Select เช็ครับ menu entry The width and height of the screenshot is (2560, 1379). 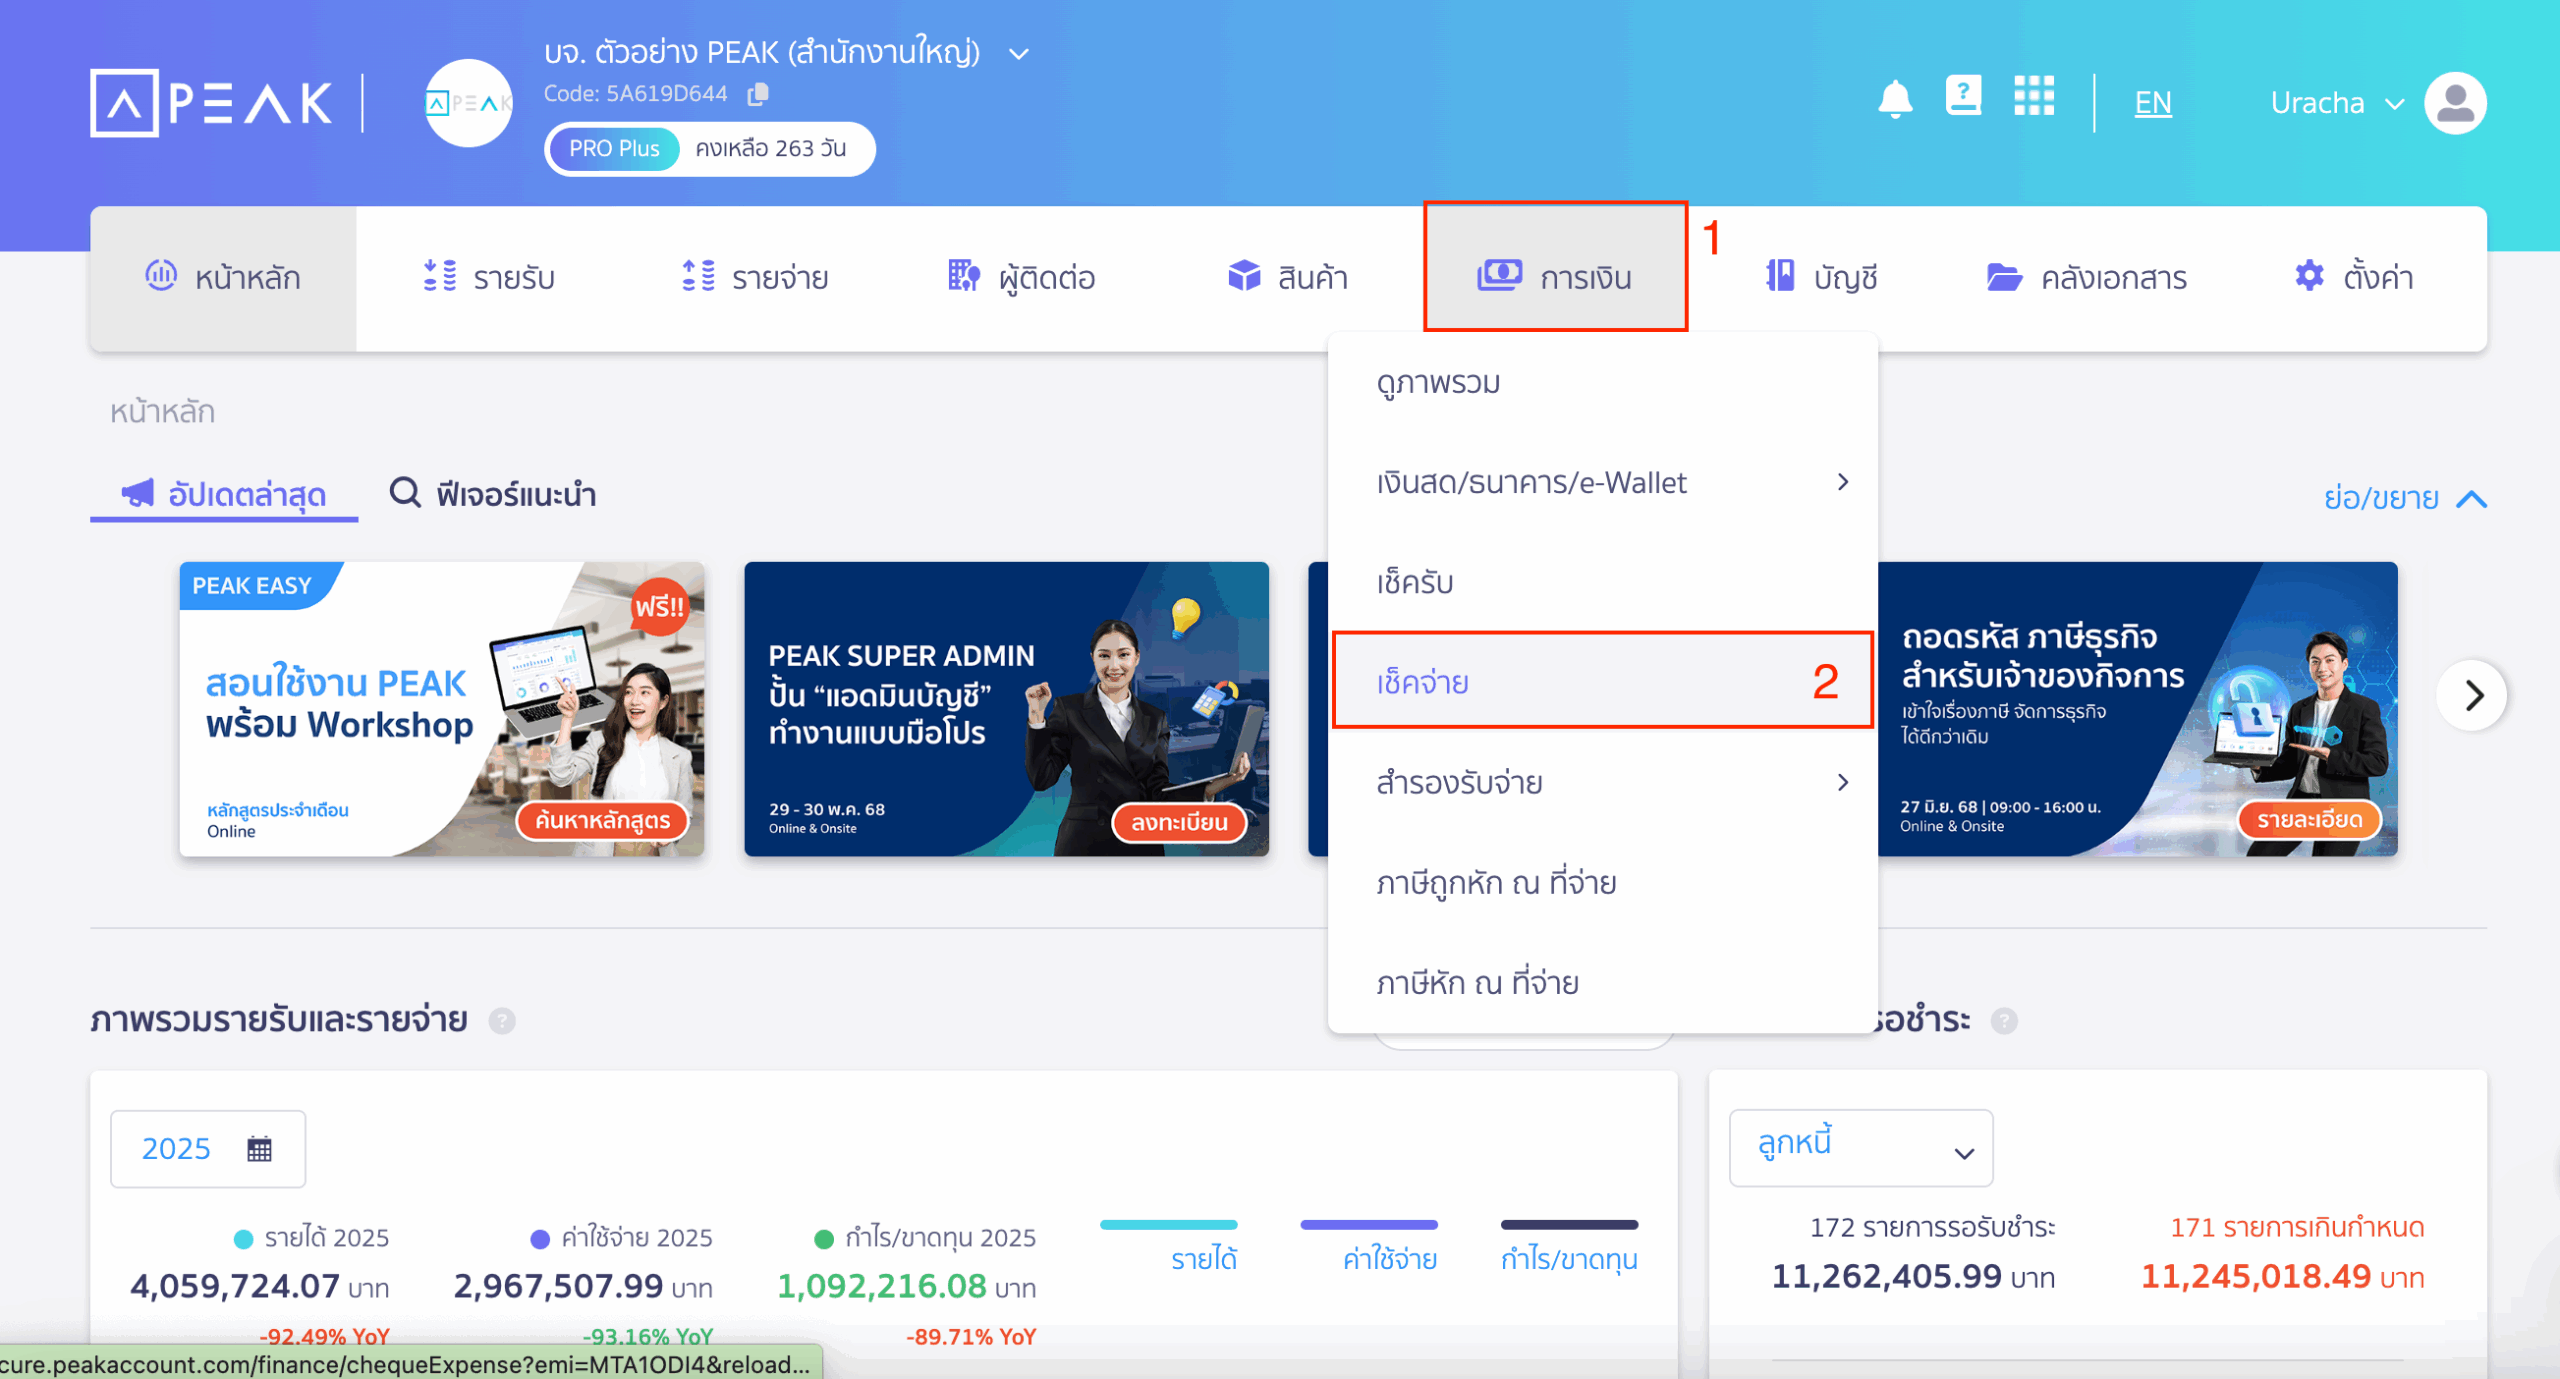[x=1603, y=583]
